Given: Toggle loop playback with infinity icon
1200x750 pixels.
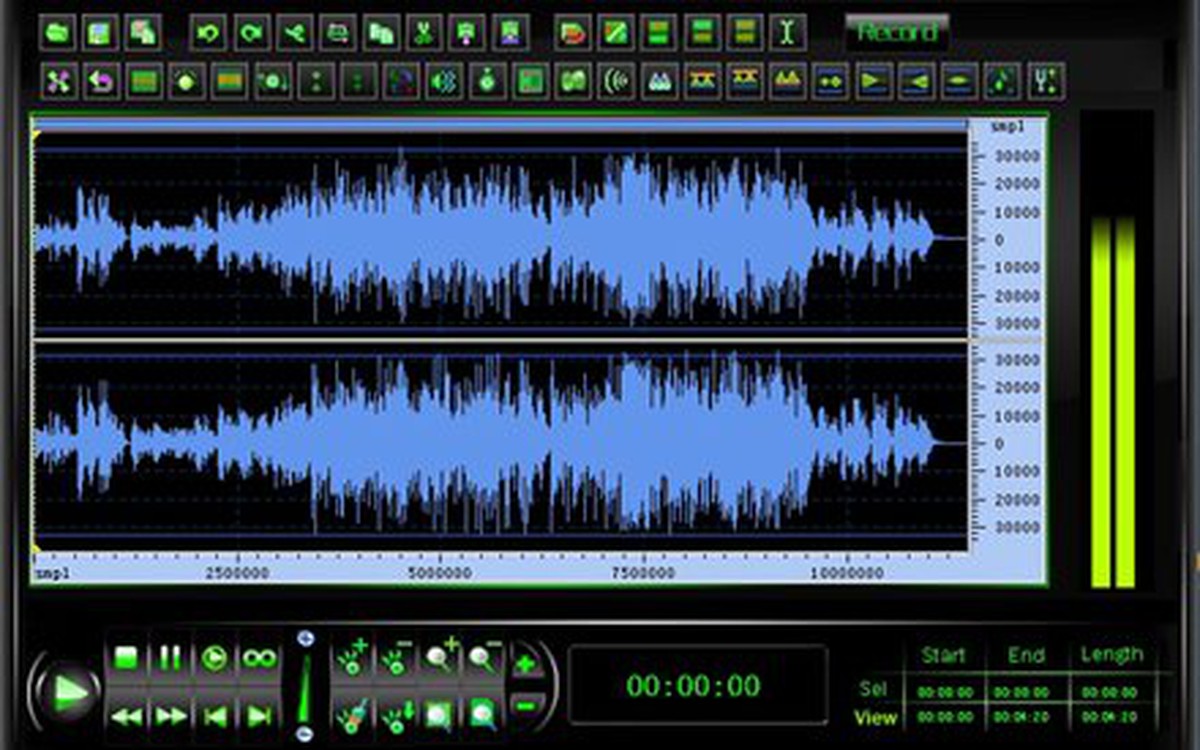Looking at the screenshot, I should (259, 657).
